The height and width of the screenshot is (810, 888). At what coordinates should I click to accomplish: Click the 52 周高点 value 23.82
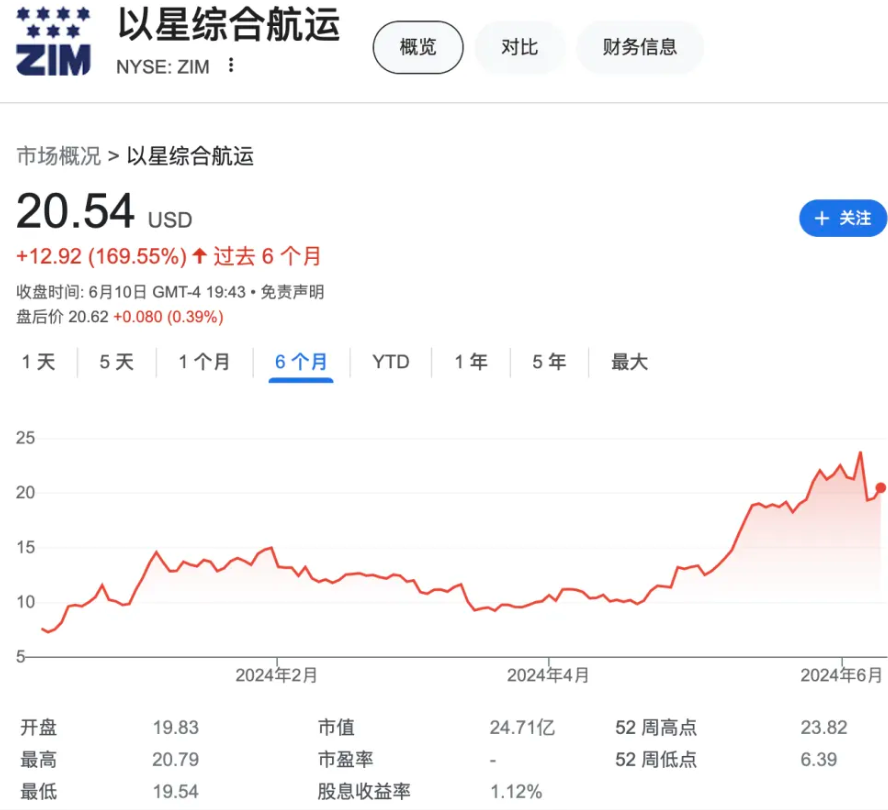824,727
